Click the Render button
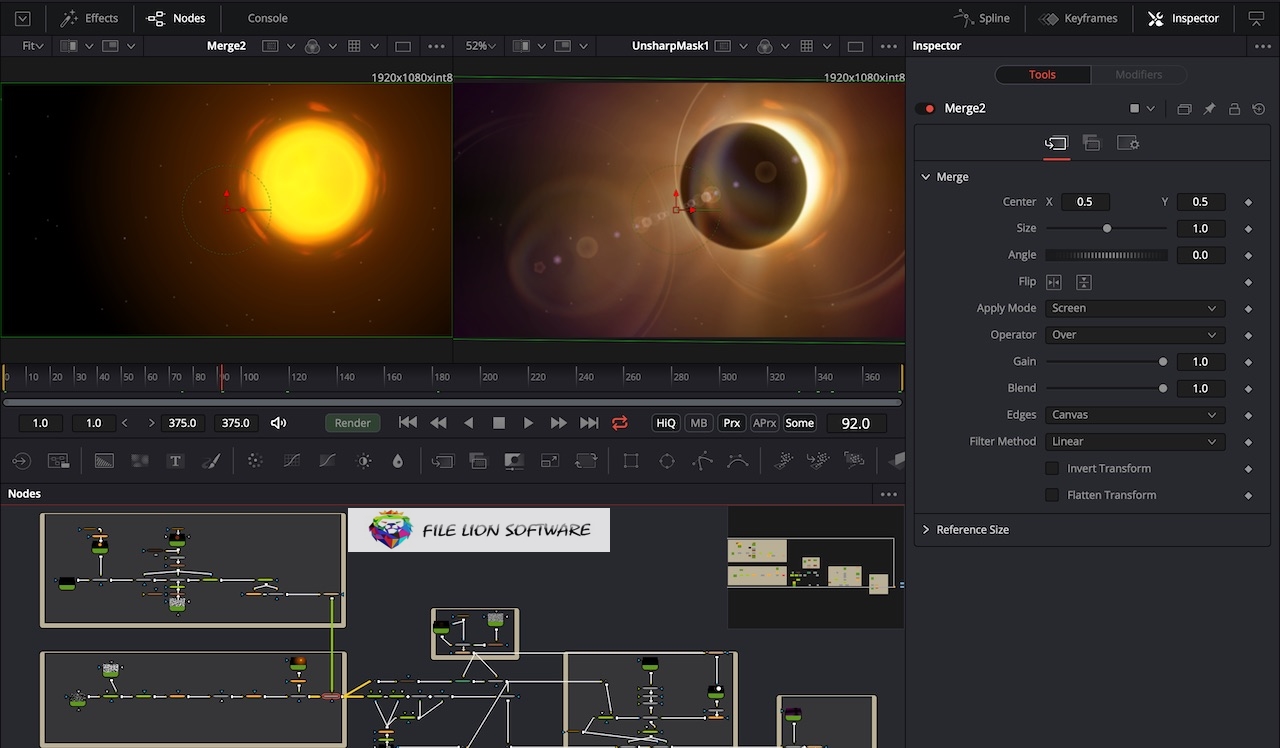Image resolution: width=1280 pixels, height=748 pixels. [352, 423]
